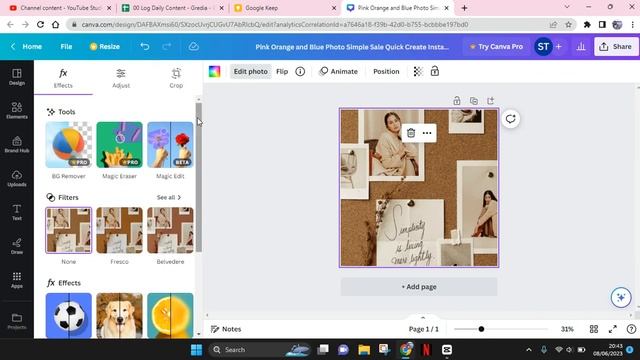Open the 31% zoom level dropdown
The height and width of the screenshot is (360, 640).
coord(567,329)
